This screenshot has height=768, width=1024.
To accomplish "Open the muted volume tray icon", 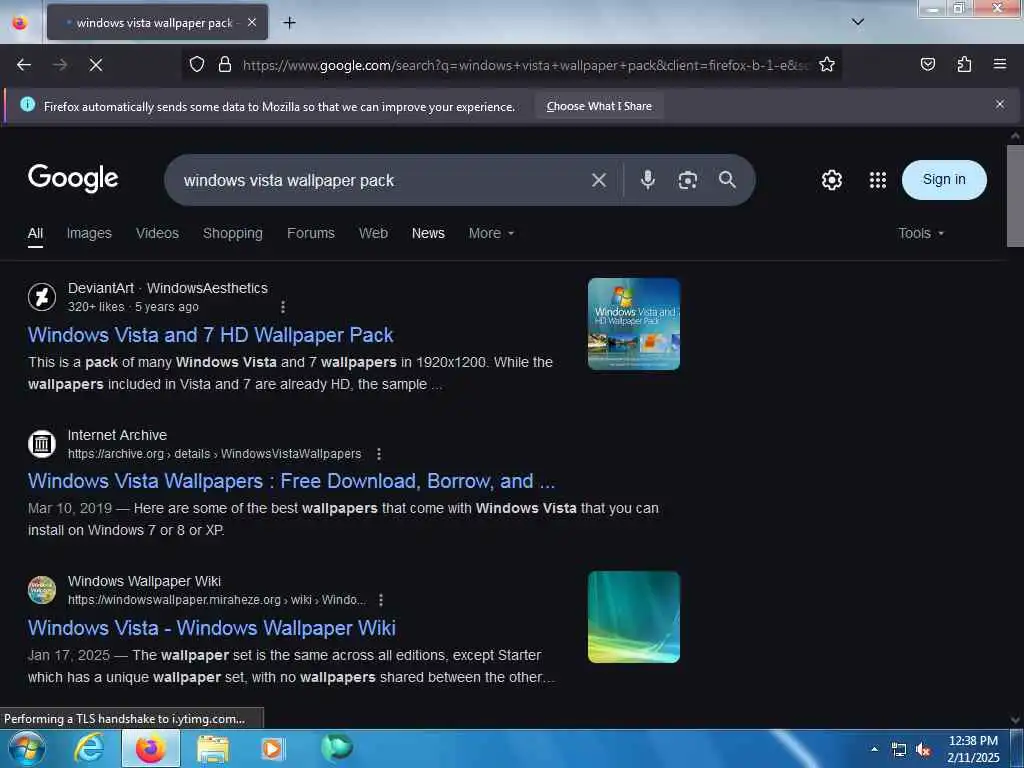I will [923, 750].
